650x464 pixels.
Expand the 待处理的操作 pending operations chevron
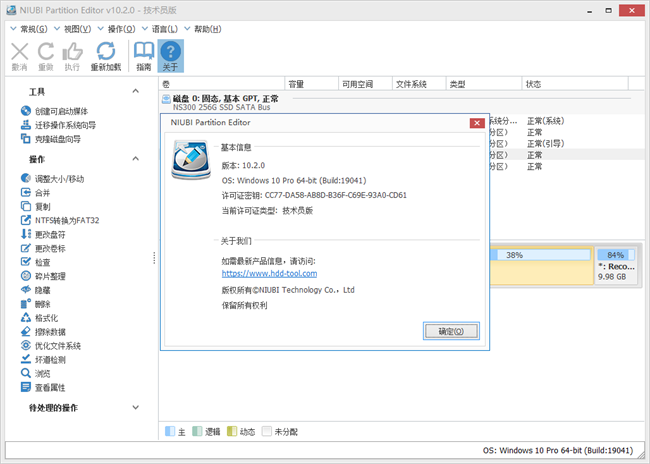tap(136, 408)
